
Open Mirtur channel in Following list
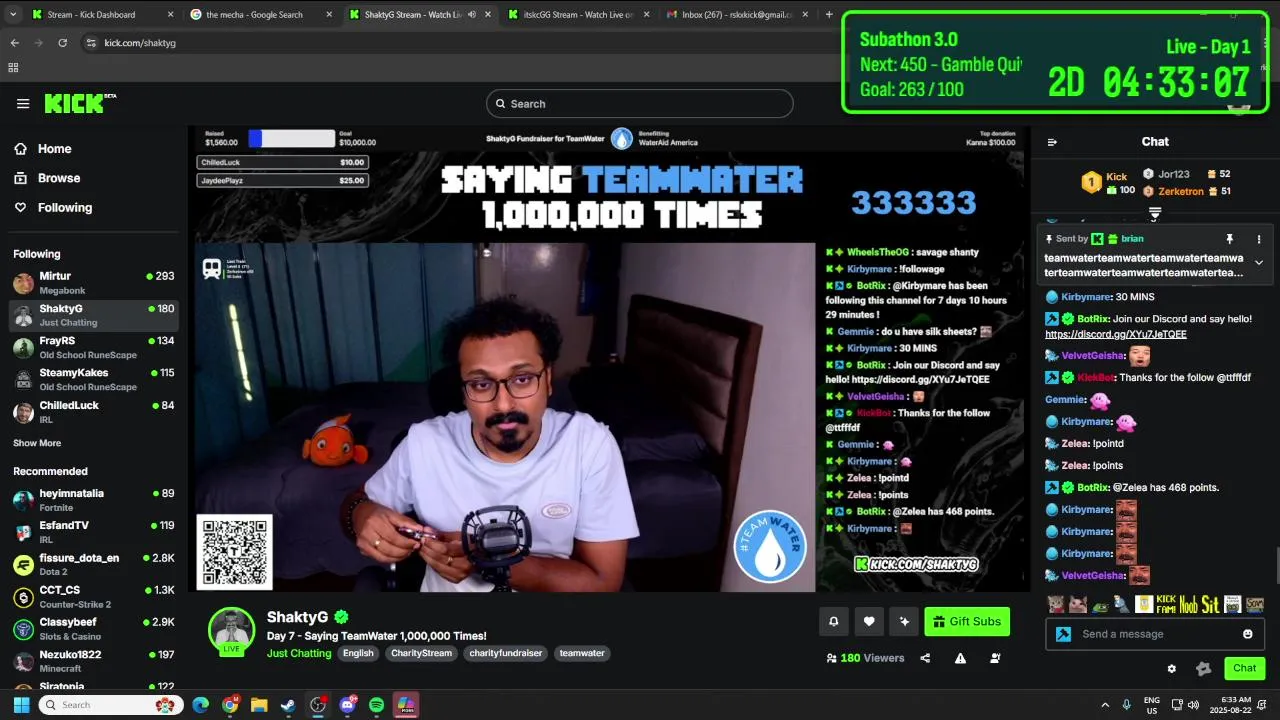pyautogui.click(x=94, y=283)
